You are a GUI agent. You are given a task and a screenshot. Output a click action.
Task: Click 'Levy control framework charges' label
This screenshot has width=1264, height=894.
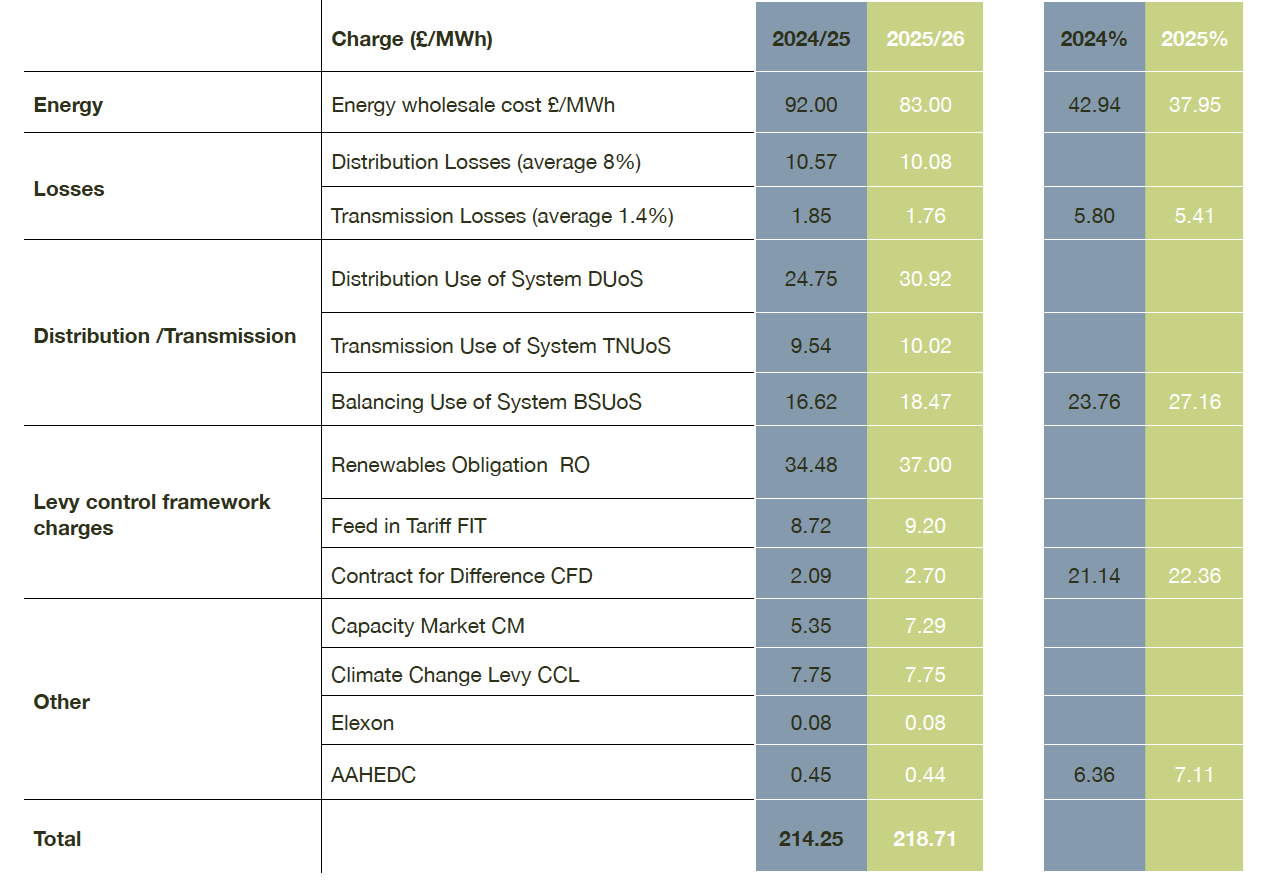(152, 515)
